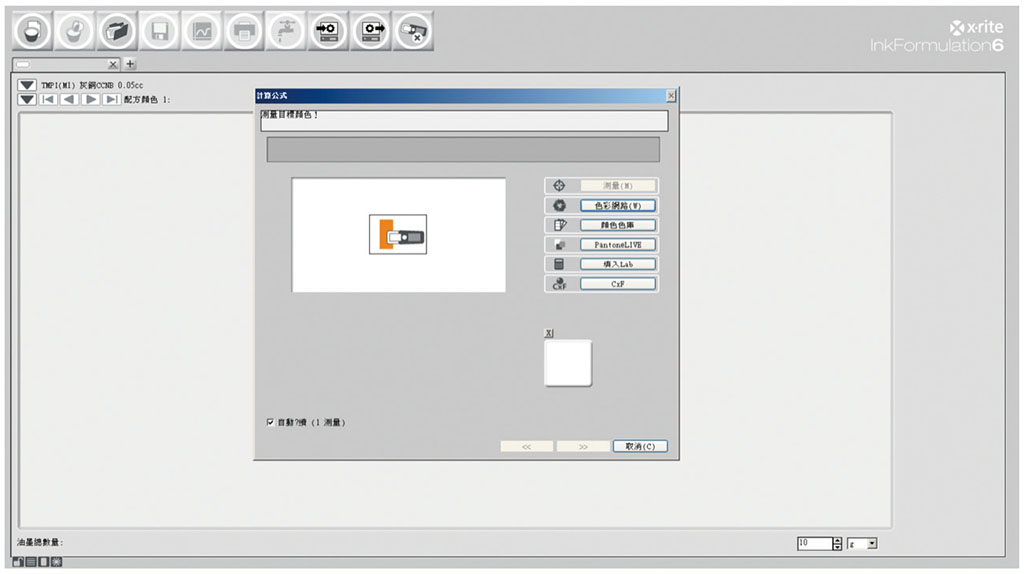
Task: Click the printer icon in toolbar
Action: 244,31
